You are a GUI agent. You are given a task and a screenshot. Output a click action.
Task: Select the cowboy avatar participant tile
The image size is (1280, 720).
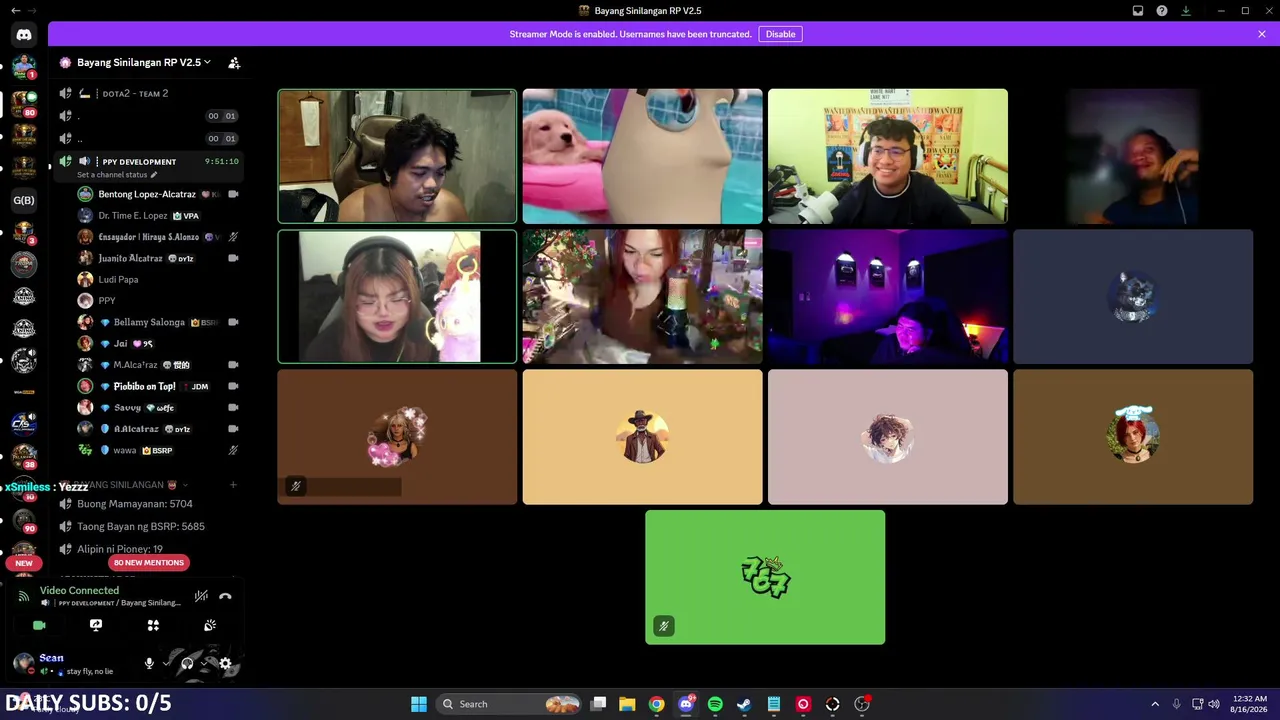642,437
